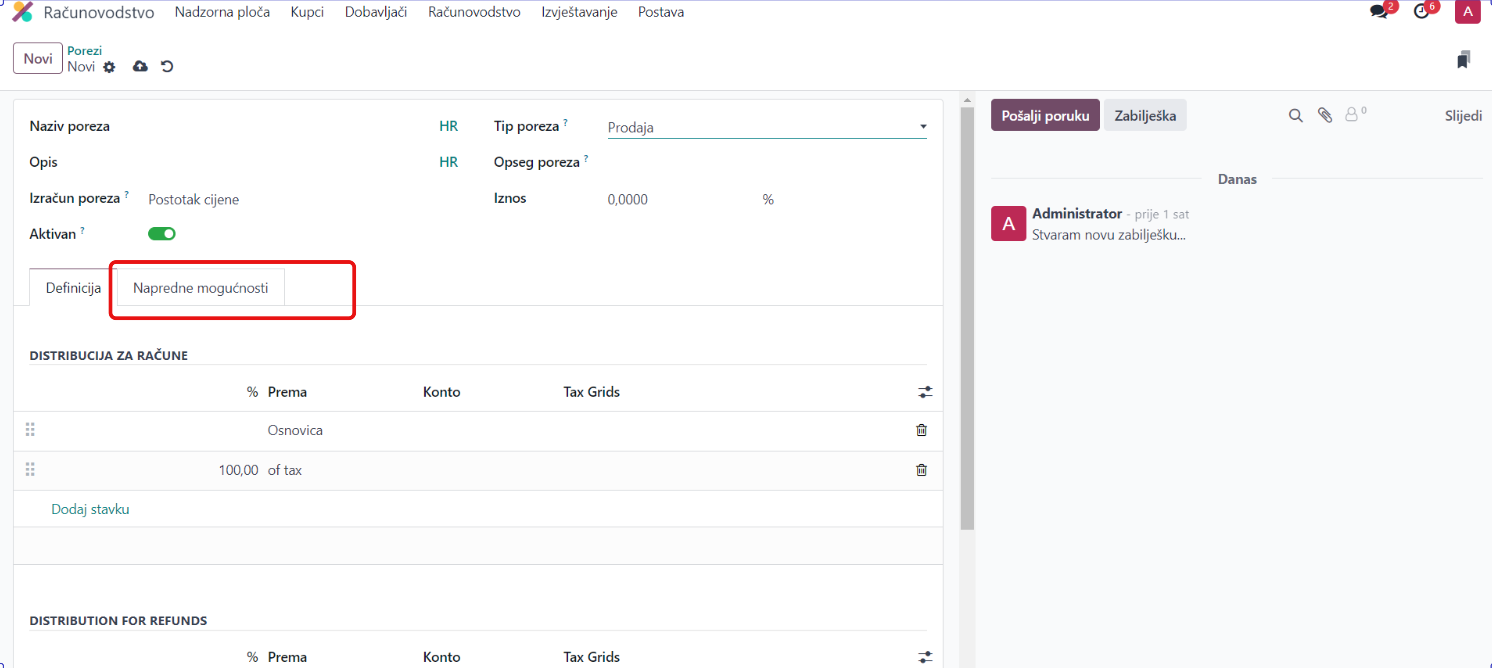This screenshot has height=668, width=1492.
Task: Switch to the Napredne mogućnosti tab
Action: click(x=200, y=288)
